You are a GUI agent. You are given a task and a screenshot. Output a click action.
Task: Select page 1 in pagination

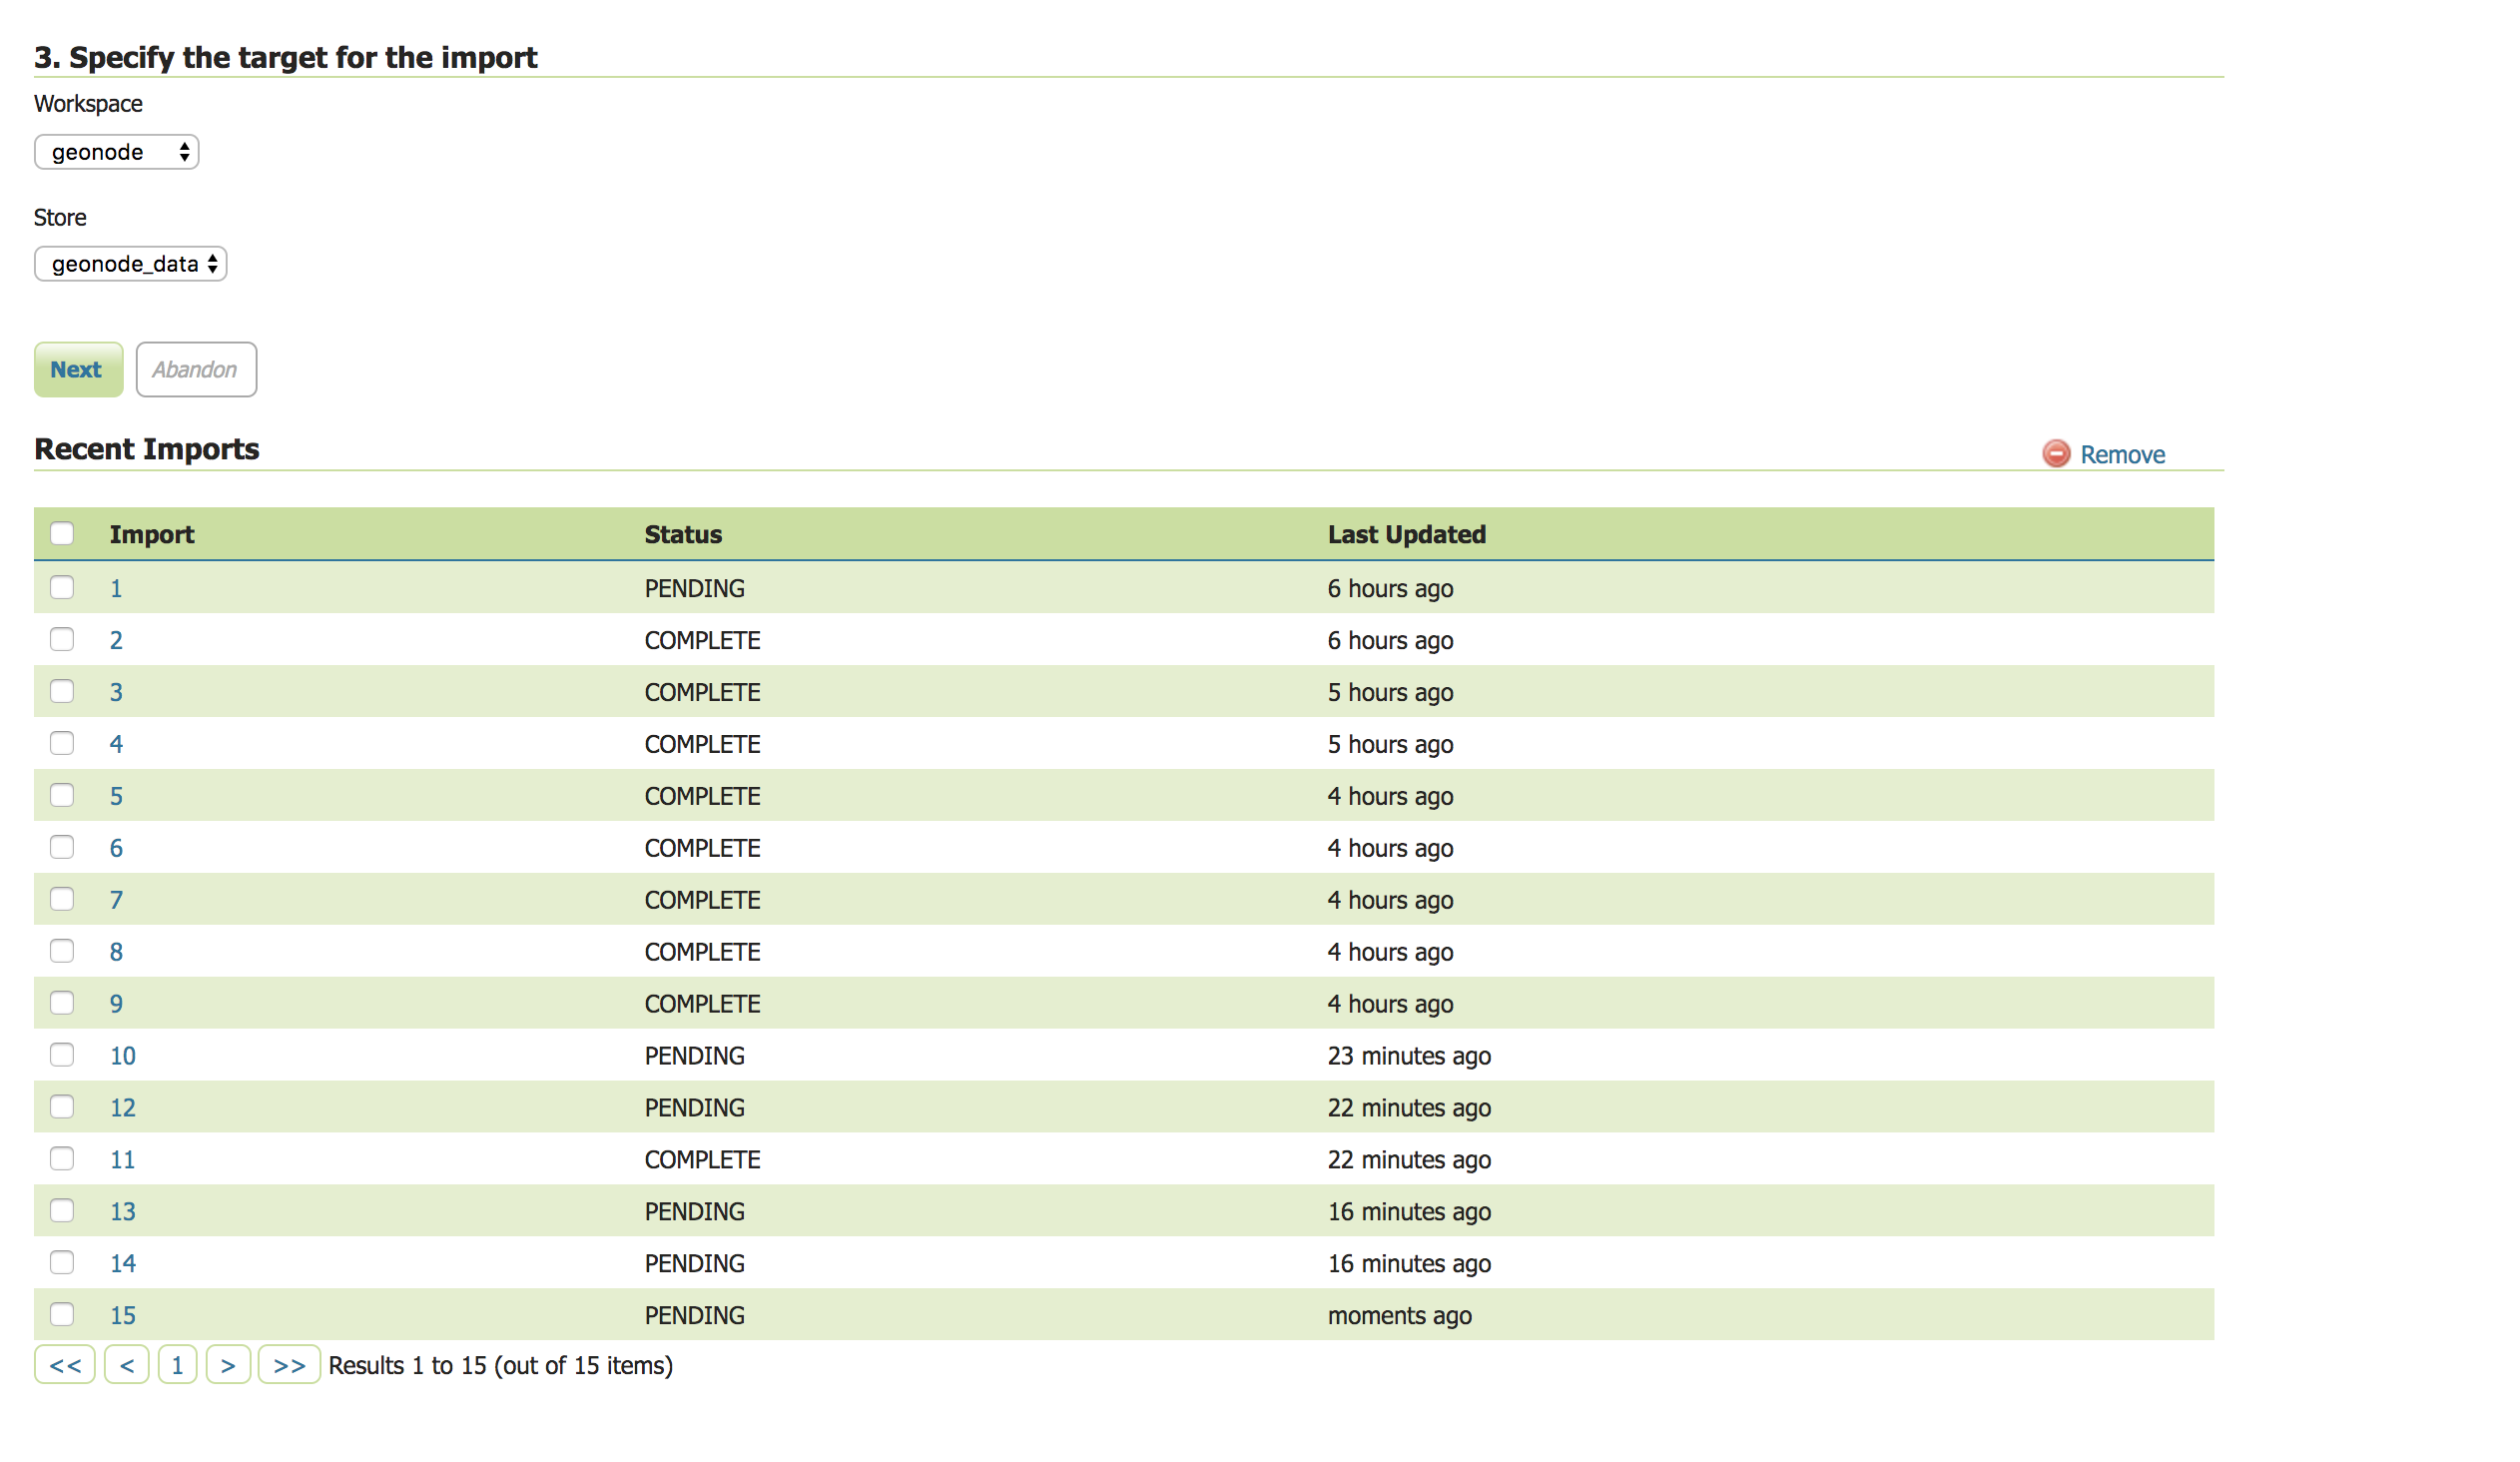(x=177, y=1365)
